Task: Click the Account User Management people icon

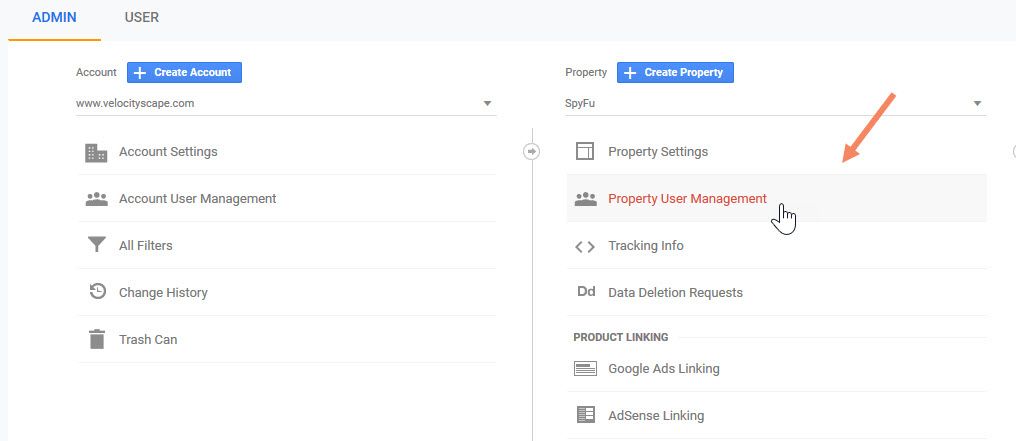Action: point(96,199)
